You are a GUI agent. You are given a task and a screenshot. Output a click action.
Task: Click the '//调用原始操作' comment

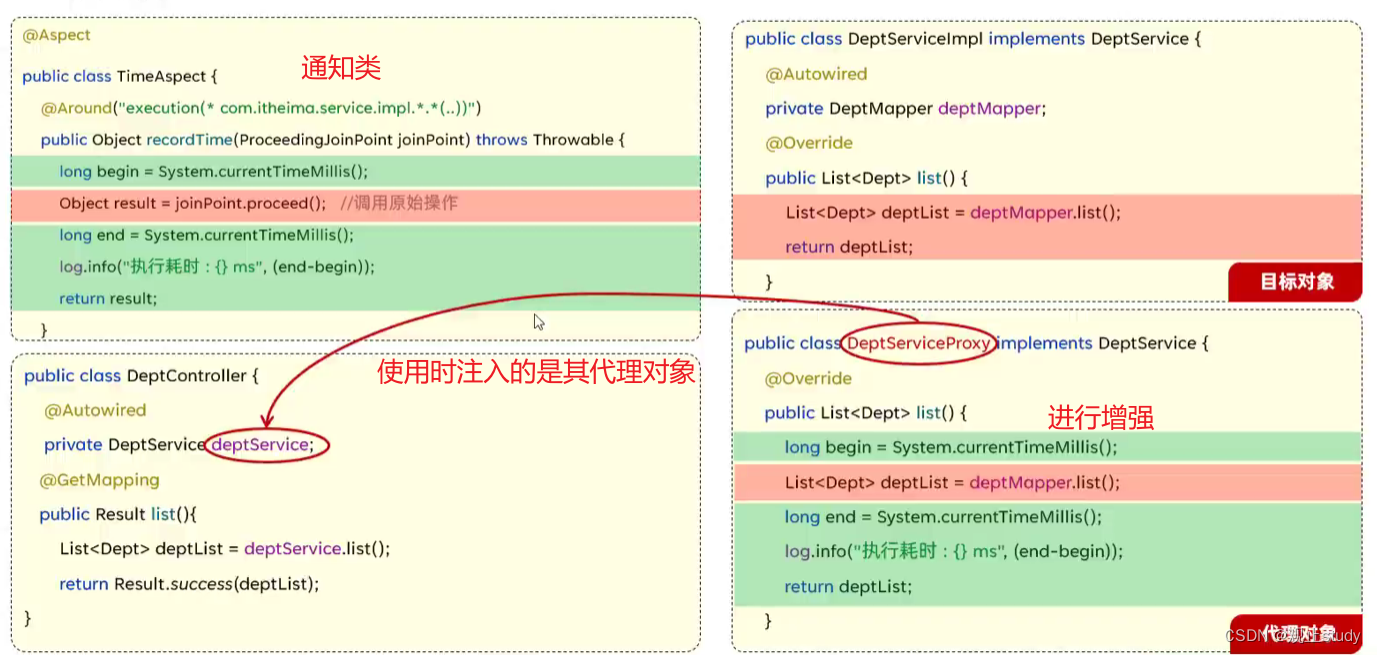coord(398,203)
